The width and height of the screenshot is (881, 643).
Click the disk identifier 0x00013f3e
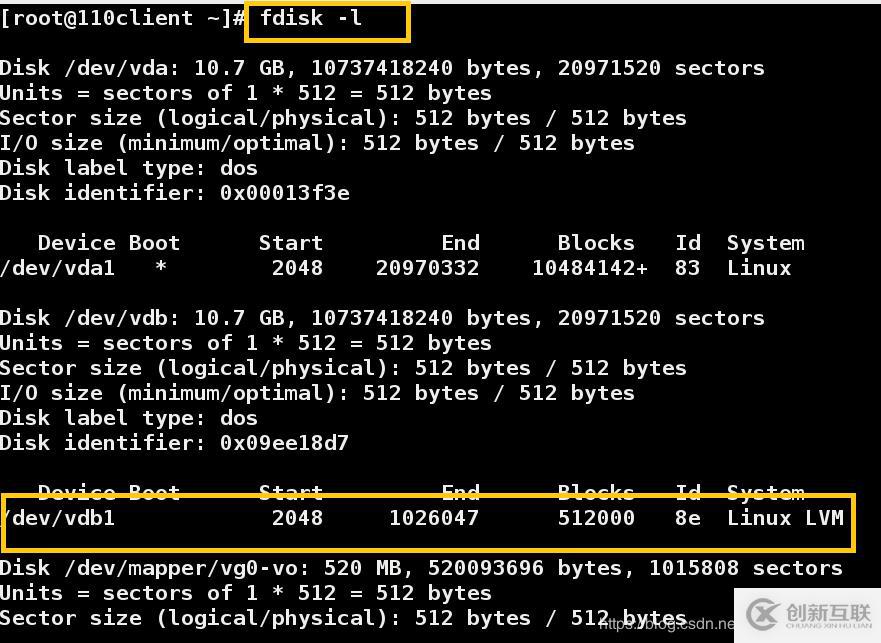[284, 193]
